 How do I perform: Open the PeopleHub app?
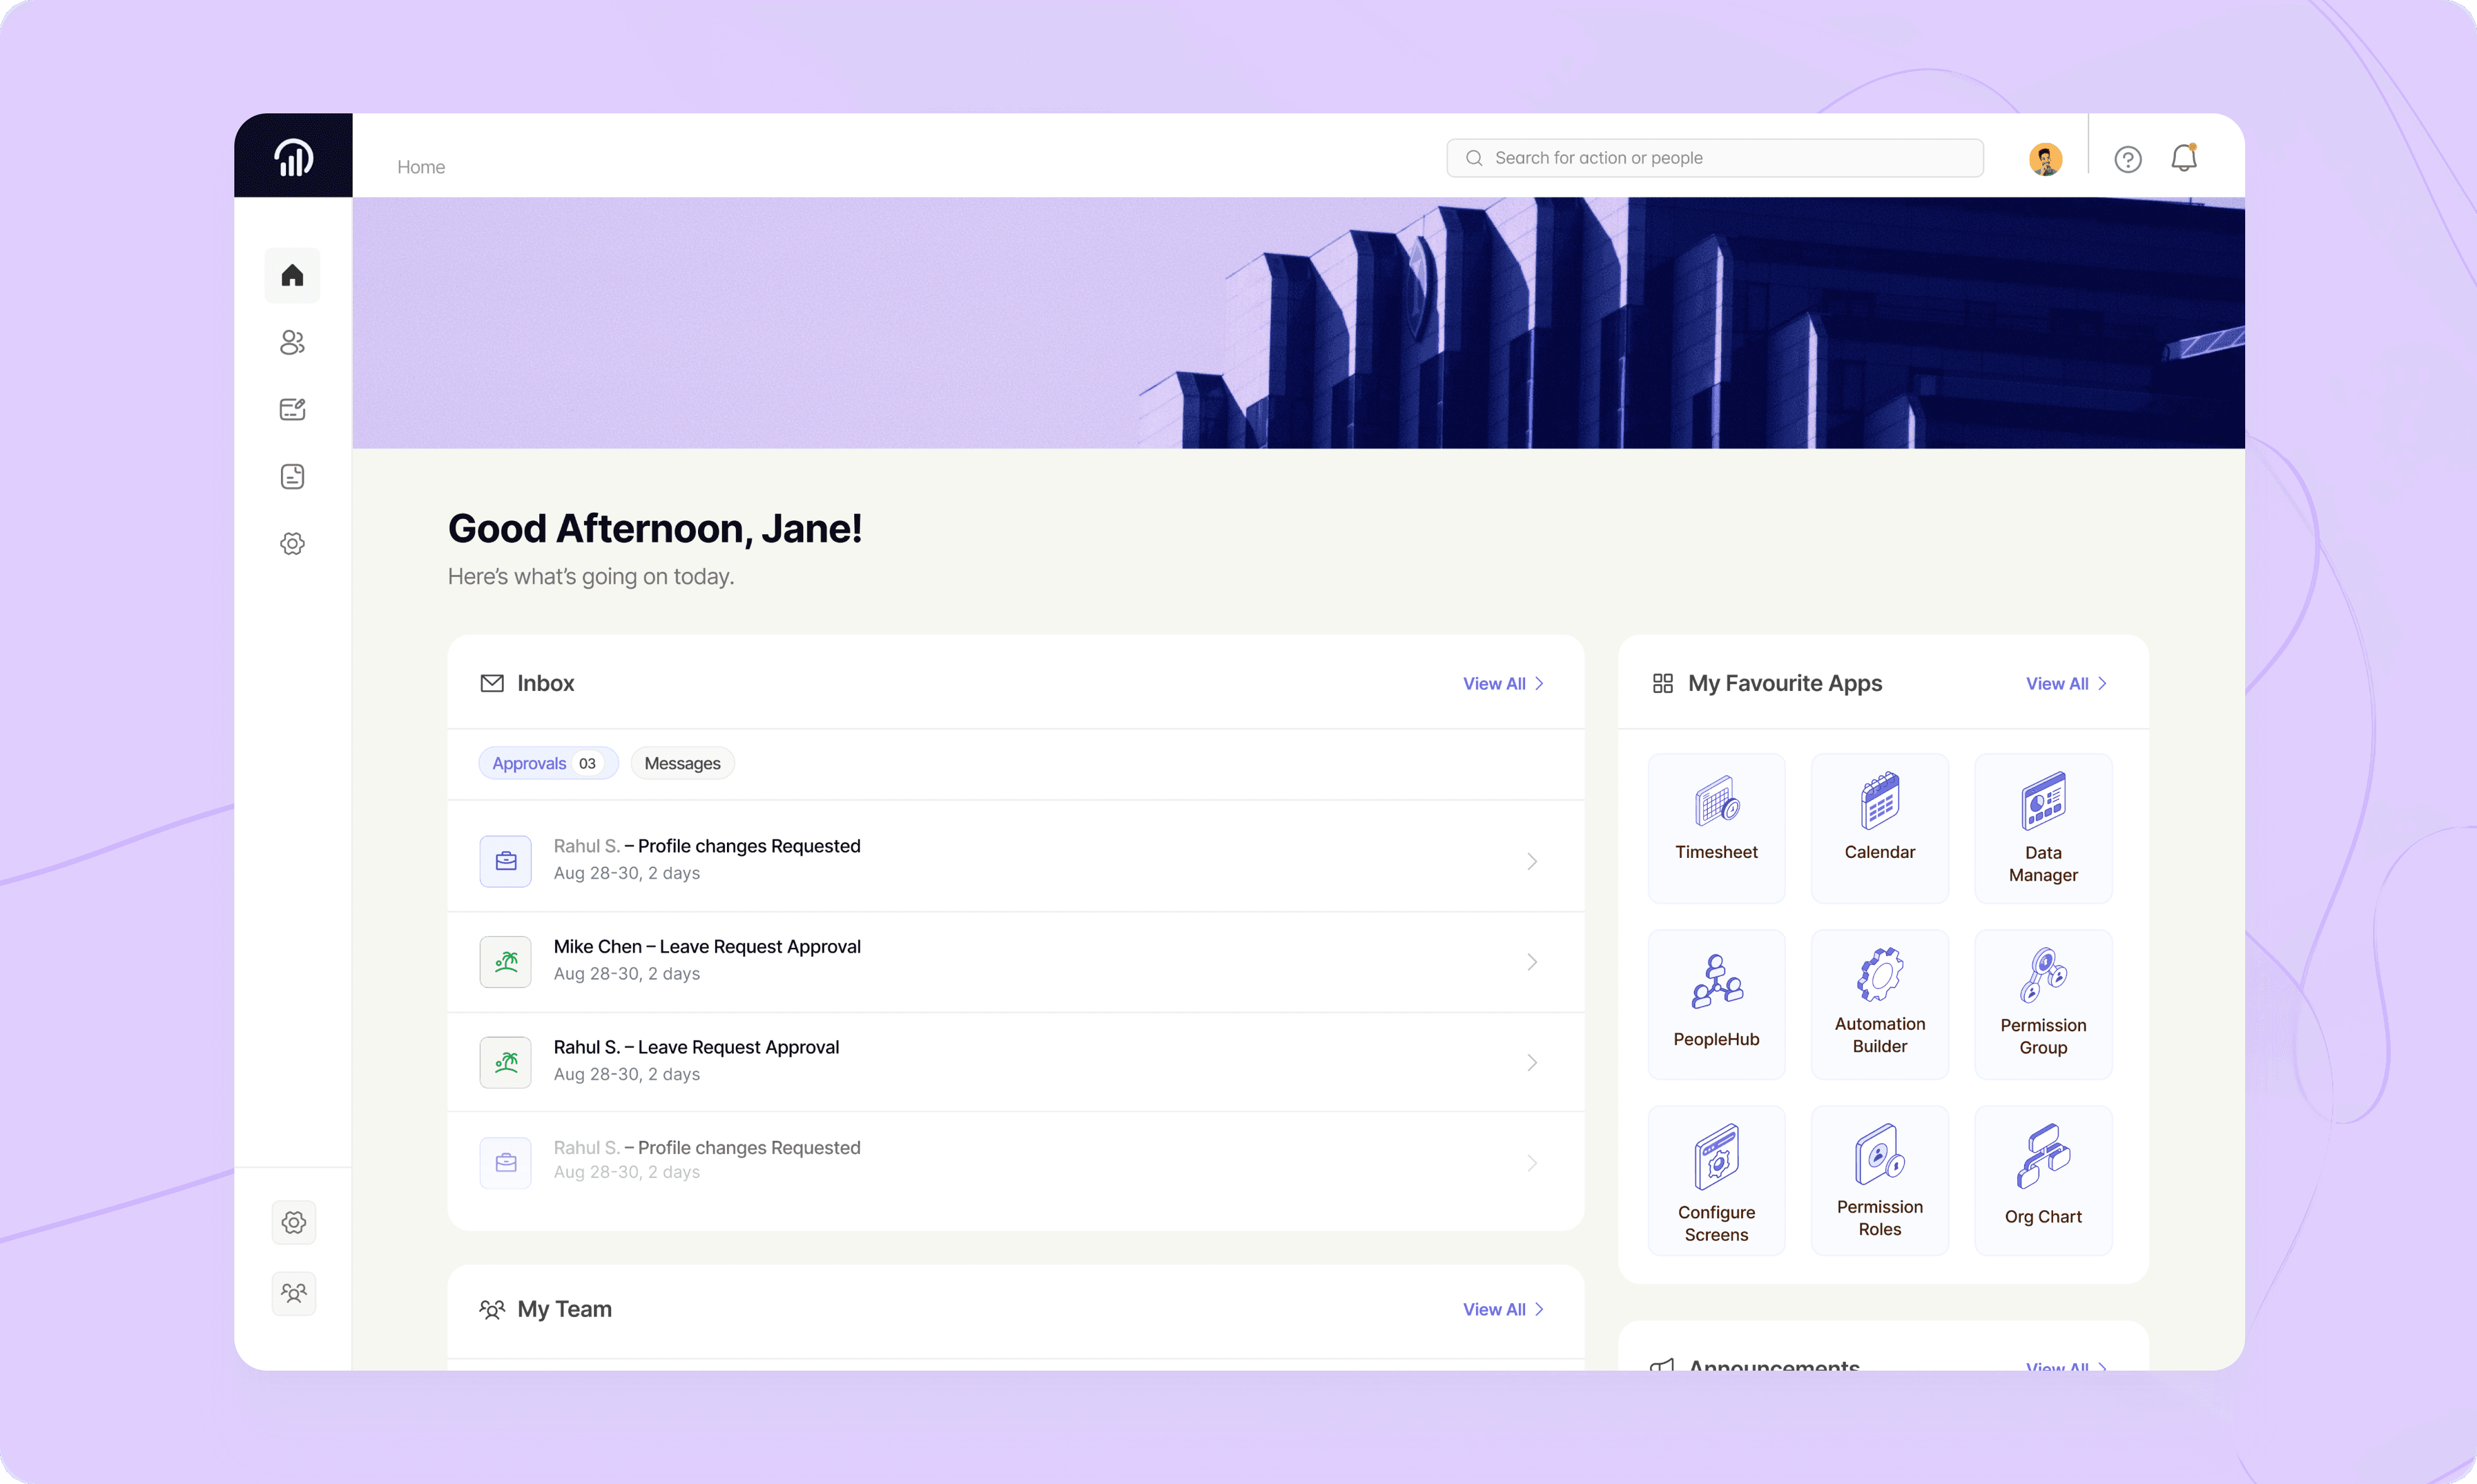(x=1716, y=1003)
